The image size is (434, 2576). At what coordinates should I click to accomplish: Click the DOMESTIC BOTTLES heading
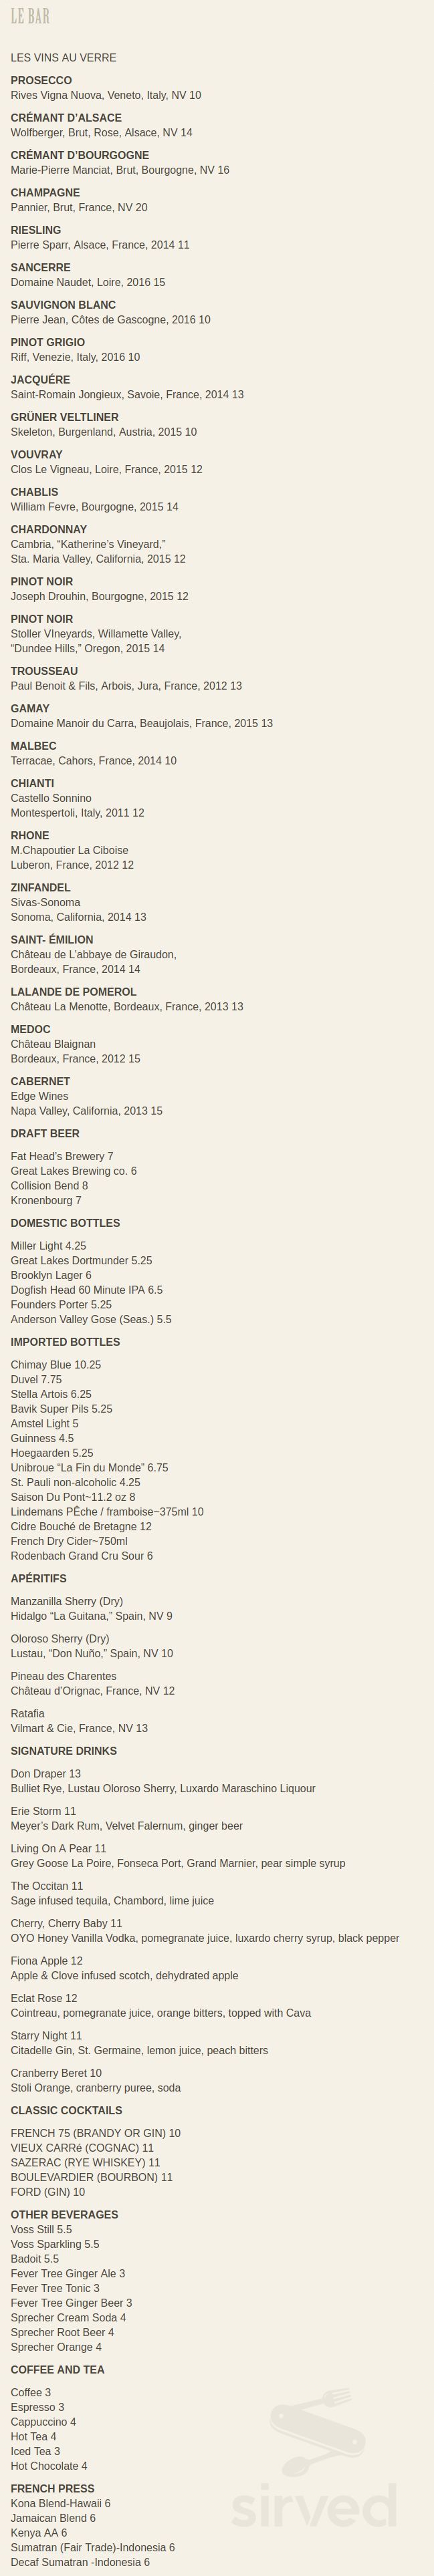65,1223
